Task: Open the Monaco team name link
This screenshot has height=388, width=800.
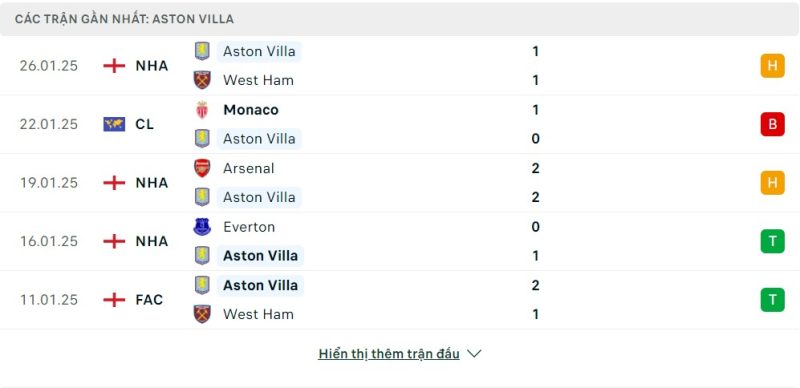Action: pyautogui.click(x=251, y=110)
